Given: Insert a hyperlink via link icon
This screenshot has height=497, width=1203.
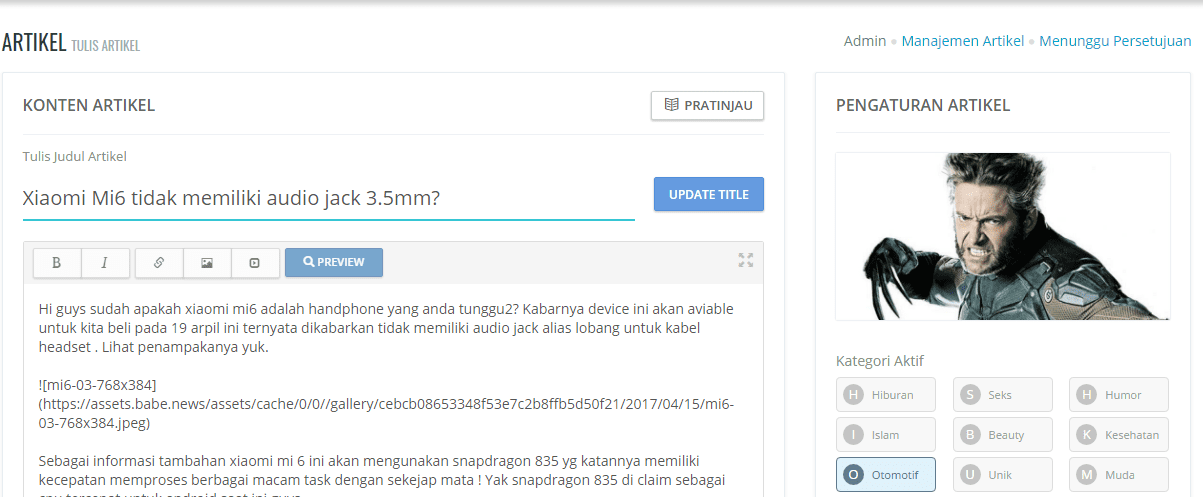Looking at the screenshot, I should tap(159, 263).
